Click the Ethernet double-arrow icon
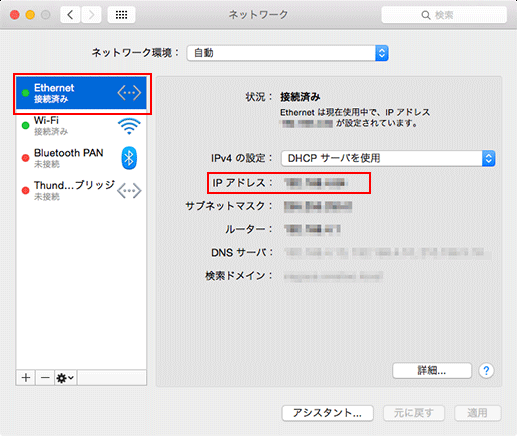517x436 pixels. pos(129,93)
